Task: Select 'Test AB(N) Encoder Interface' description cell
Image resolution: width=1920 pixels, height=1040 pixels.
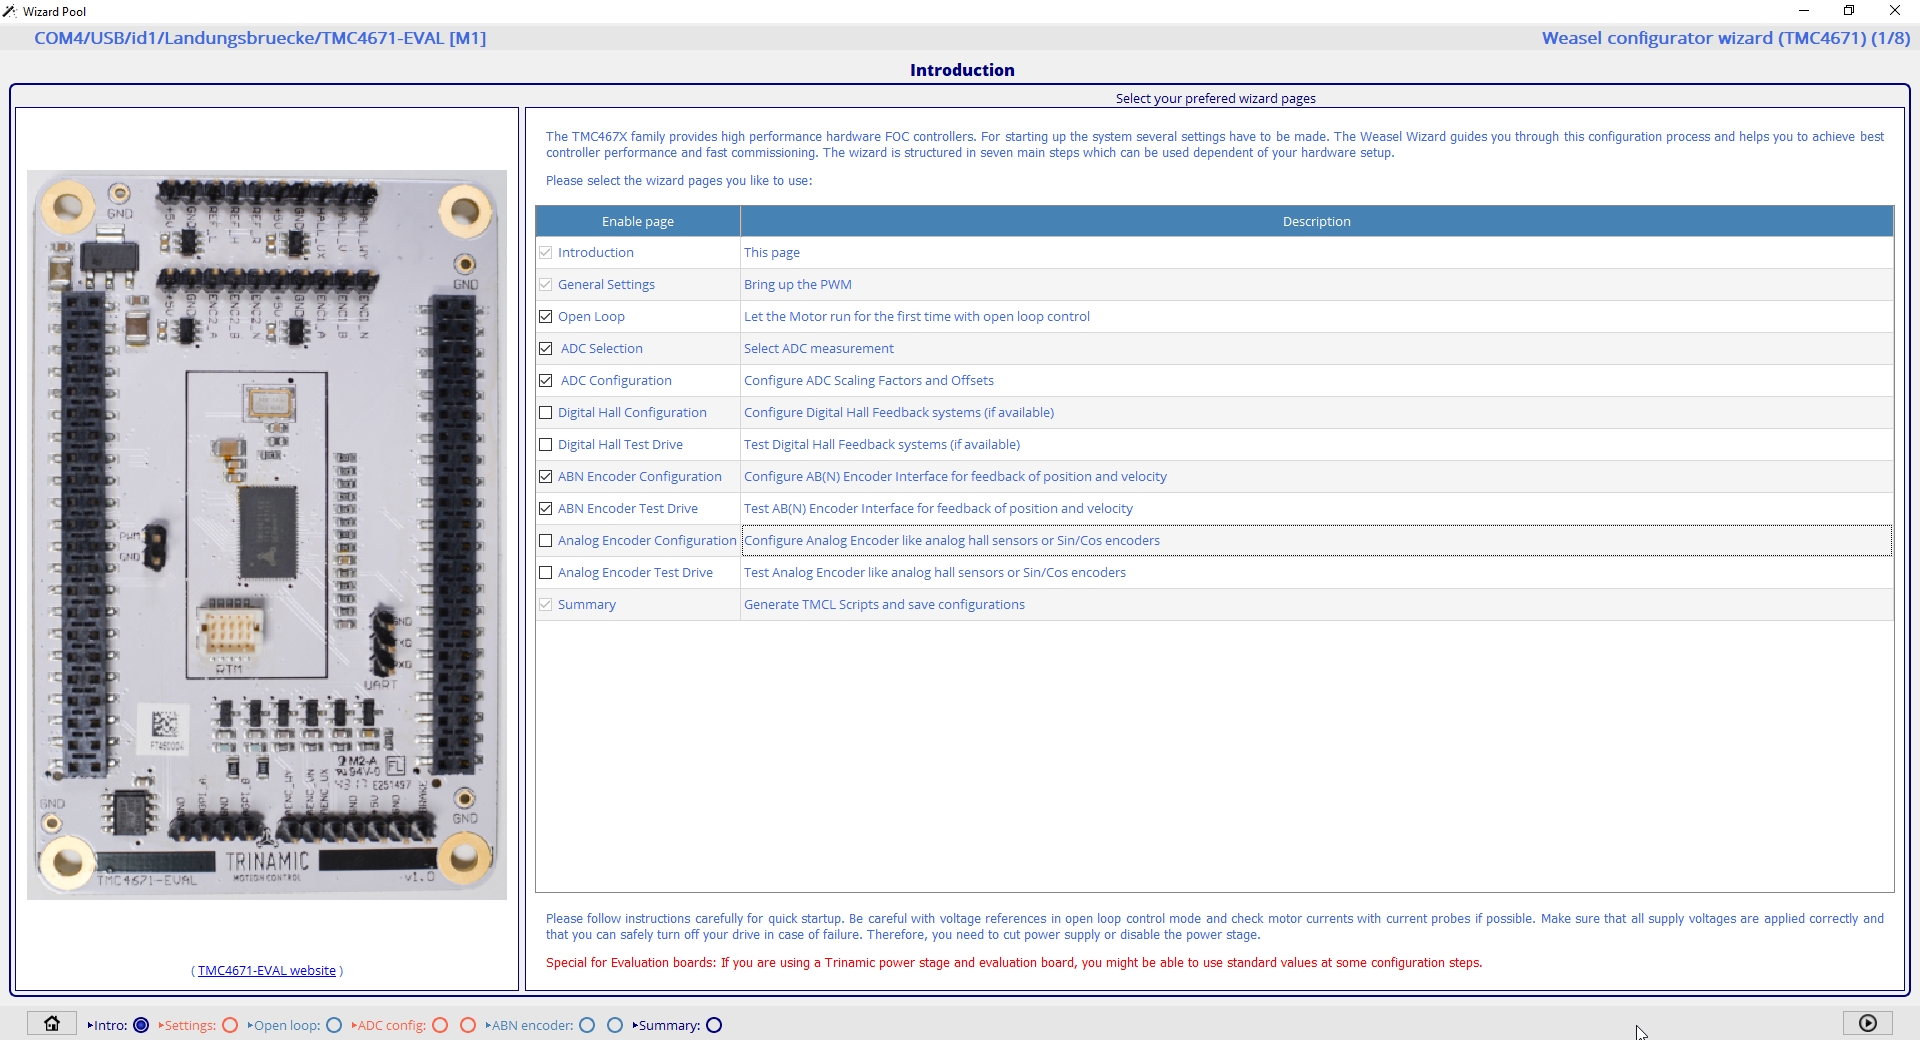Action: click(x=1316, y=509)
